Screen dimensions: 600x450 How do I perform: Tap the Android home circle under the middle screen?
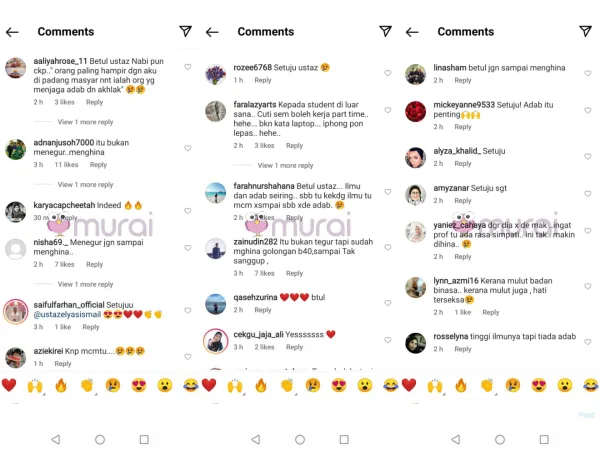pyautogui.click(x=300, y=439)
